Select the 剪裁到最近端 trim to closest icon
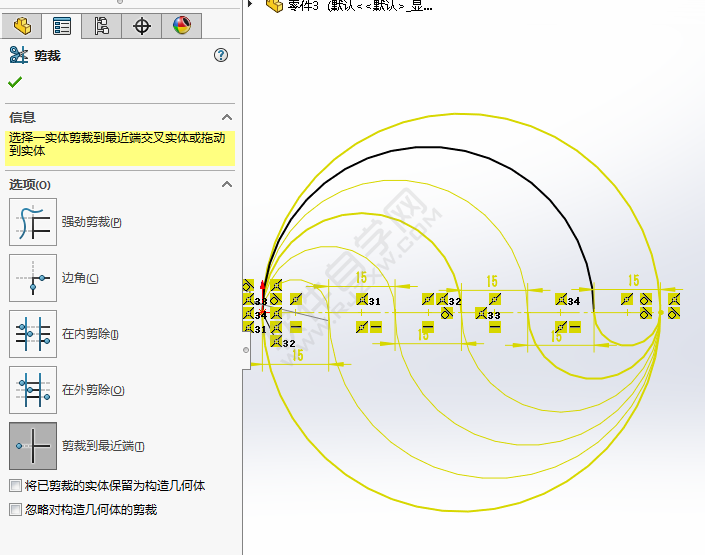The image size is (705, 555). coord(33,446)
